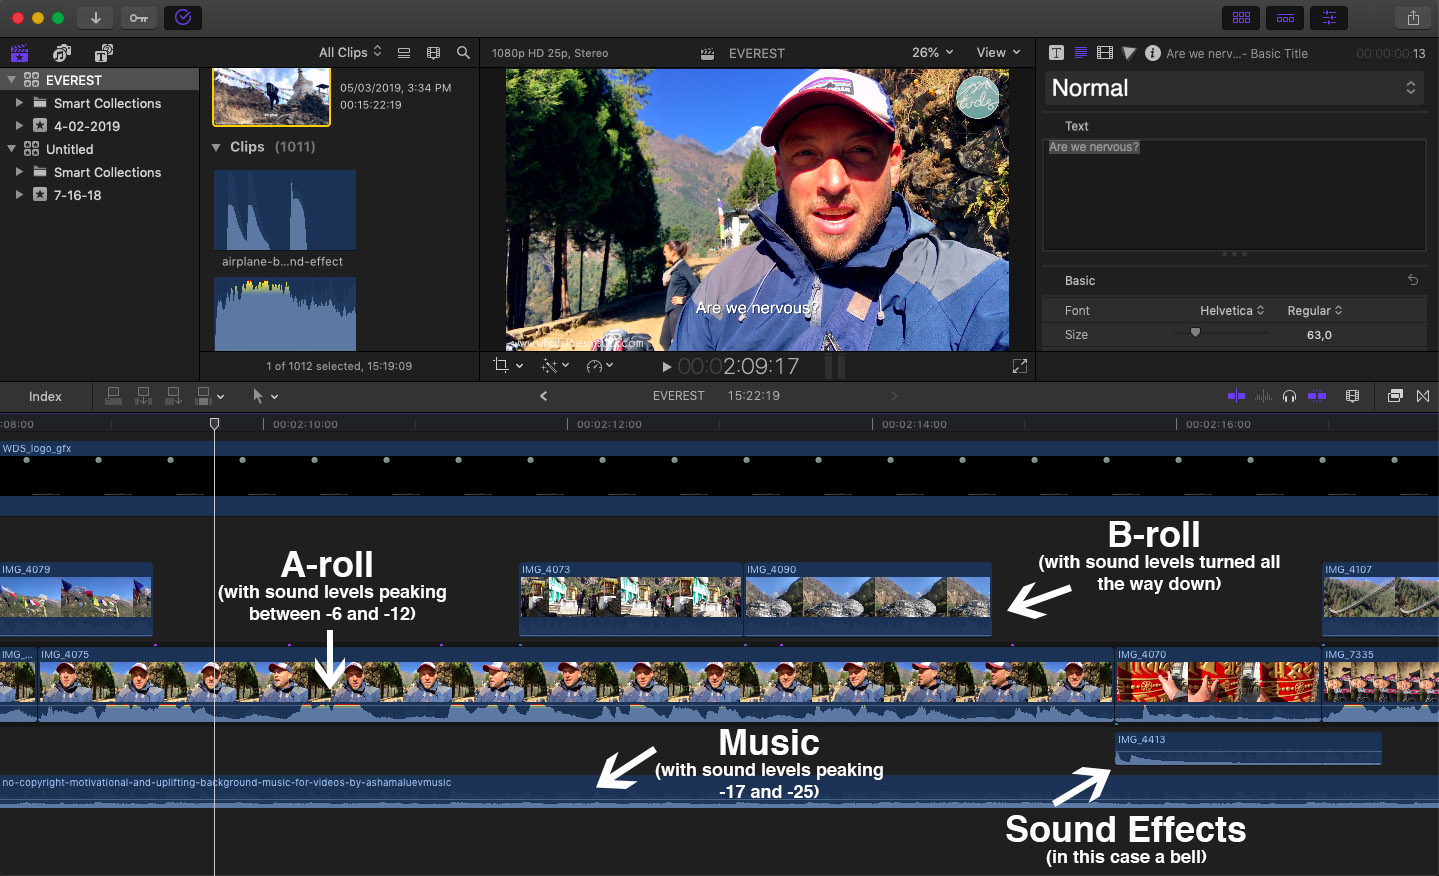Screen dimensions: 1439x876
Task: Click the timeline ruler at 00:02:12:00
Action: 609,424
